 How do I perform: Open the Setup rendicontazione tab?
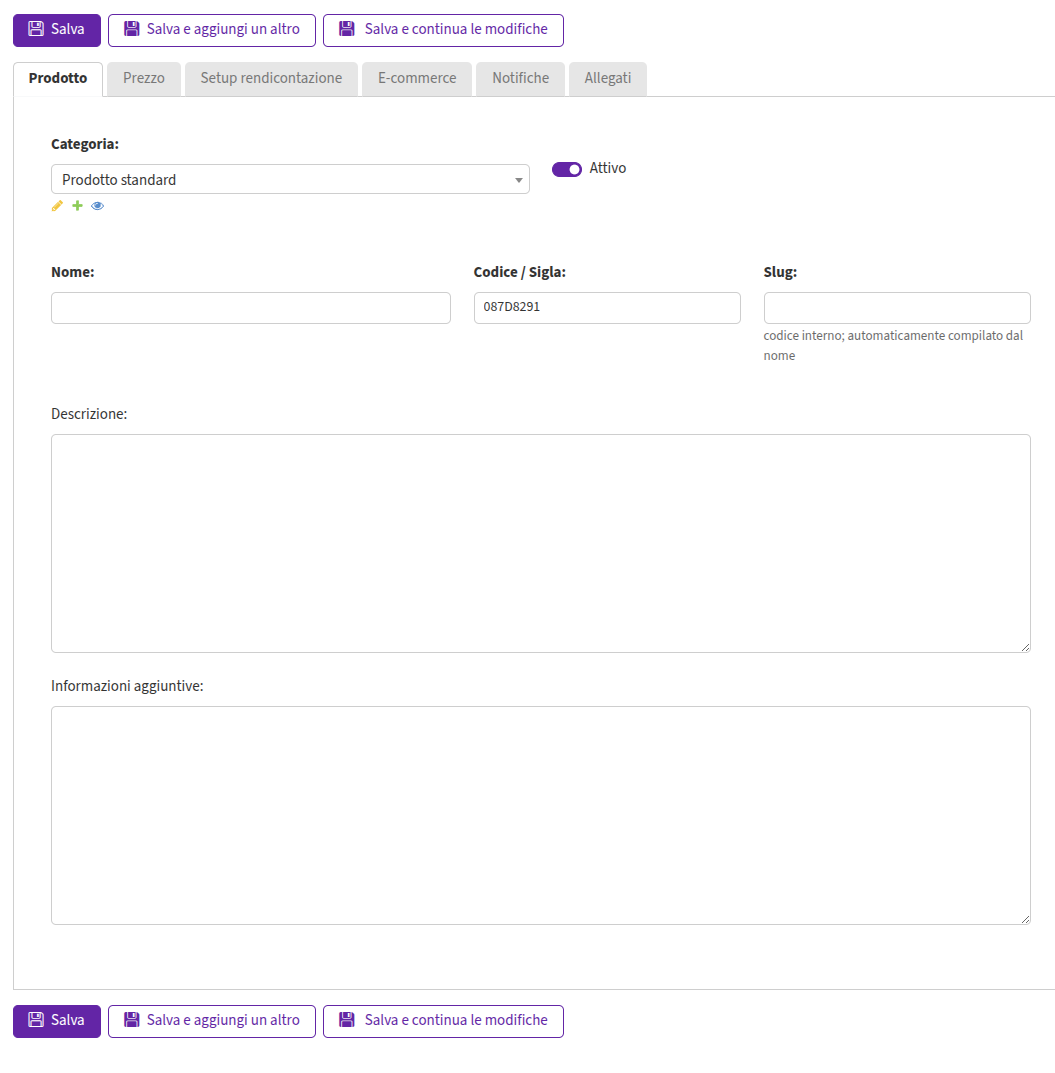click(x=271, y=79)
